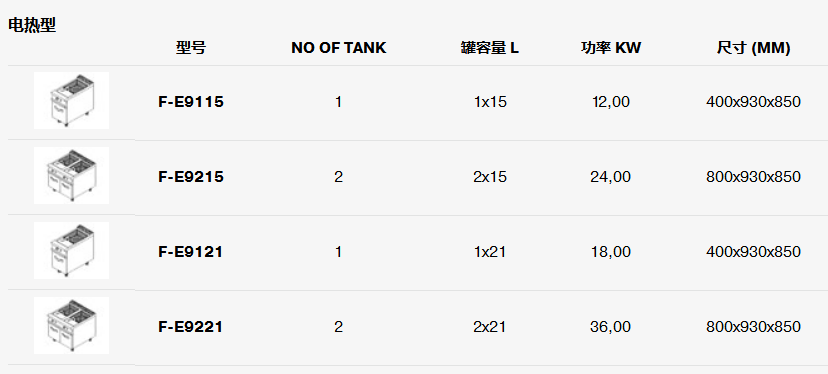The height and width of the screenshot is (374, 828).
Task: Select the 罐容量 L column header
Action: click(490, 48)
